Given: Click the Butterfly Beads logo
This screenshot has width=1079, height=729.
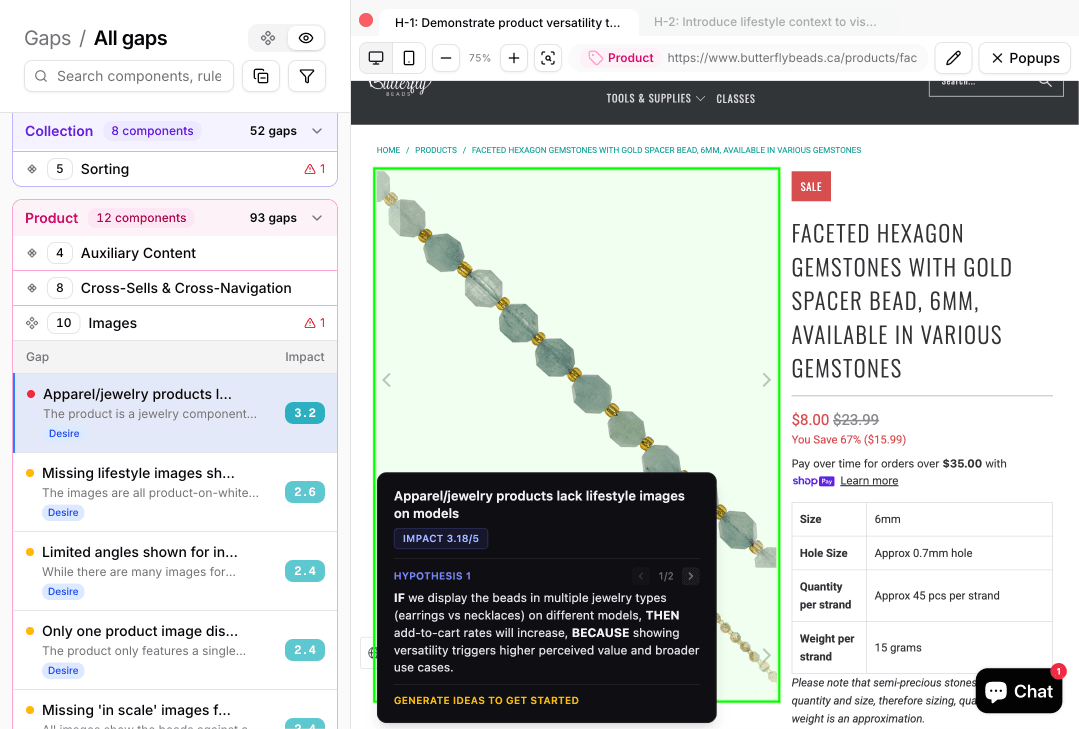Looking at the screenshot, I should click(x=400, y=87).
